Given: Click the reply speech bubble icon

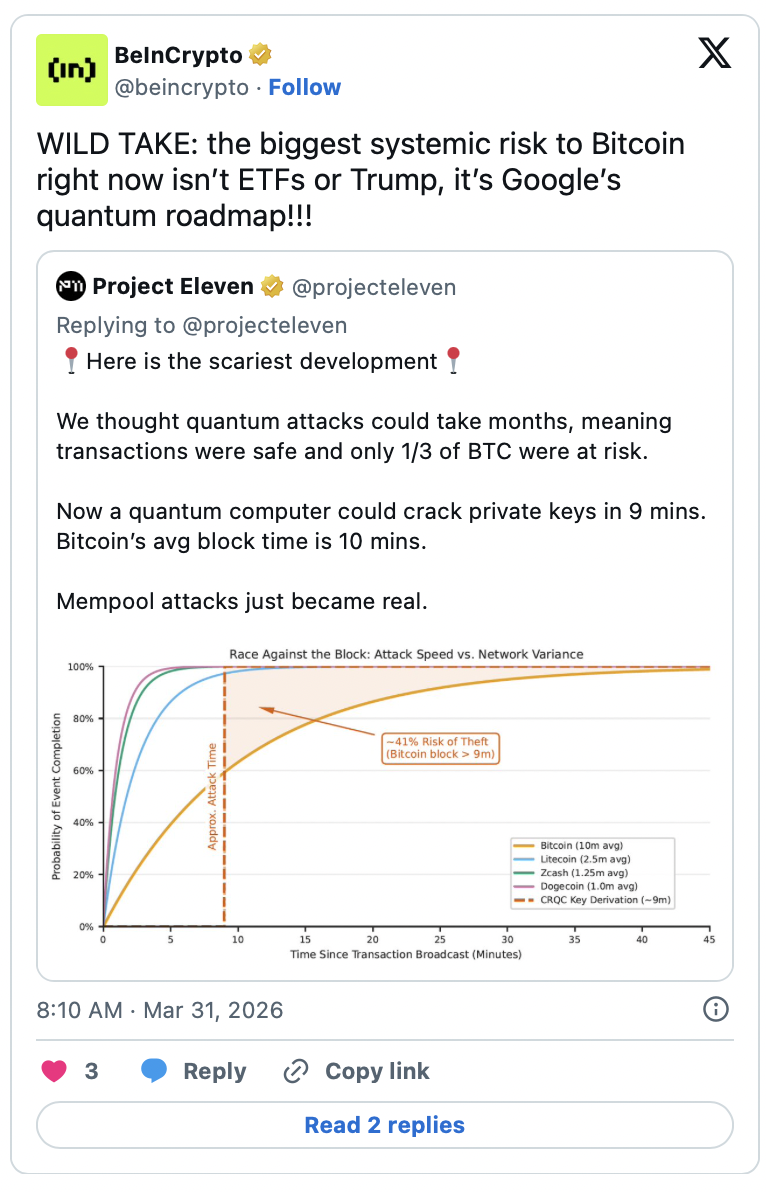Looking at the screenshot, I should pyautogui.click(x=154, y=1071).
